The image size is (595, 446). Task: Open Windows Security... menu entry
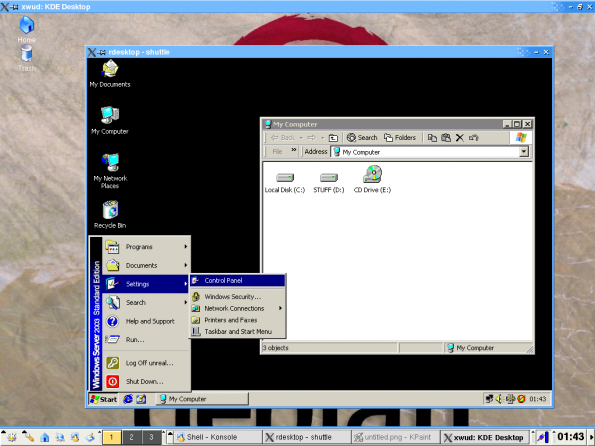(237, 297)
